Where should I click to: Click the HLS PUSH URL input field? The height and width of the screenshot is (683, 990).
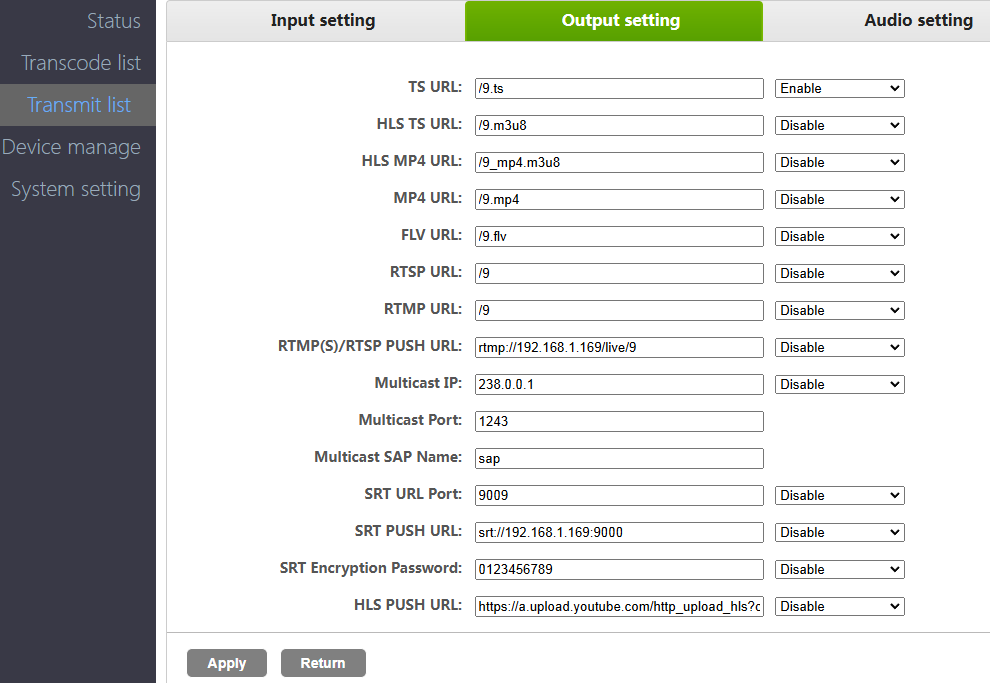click(619, 607)
